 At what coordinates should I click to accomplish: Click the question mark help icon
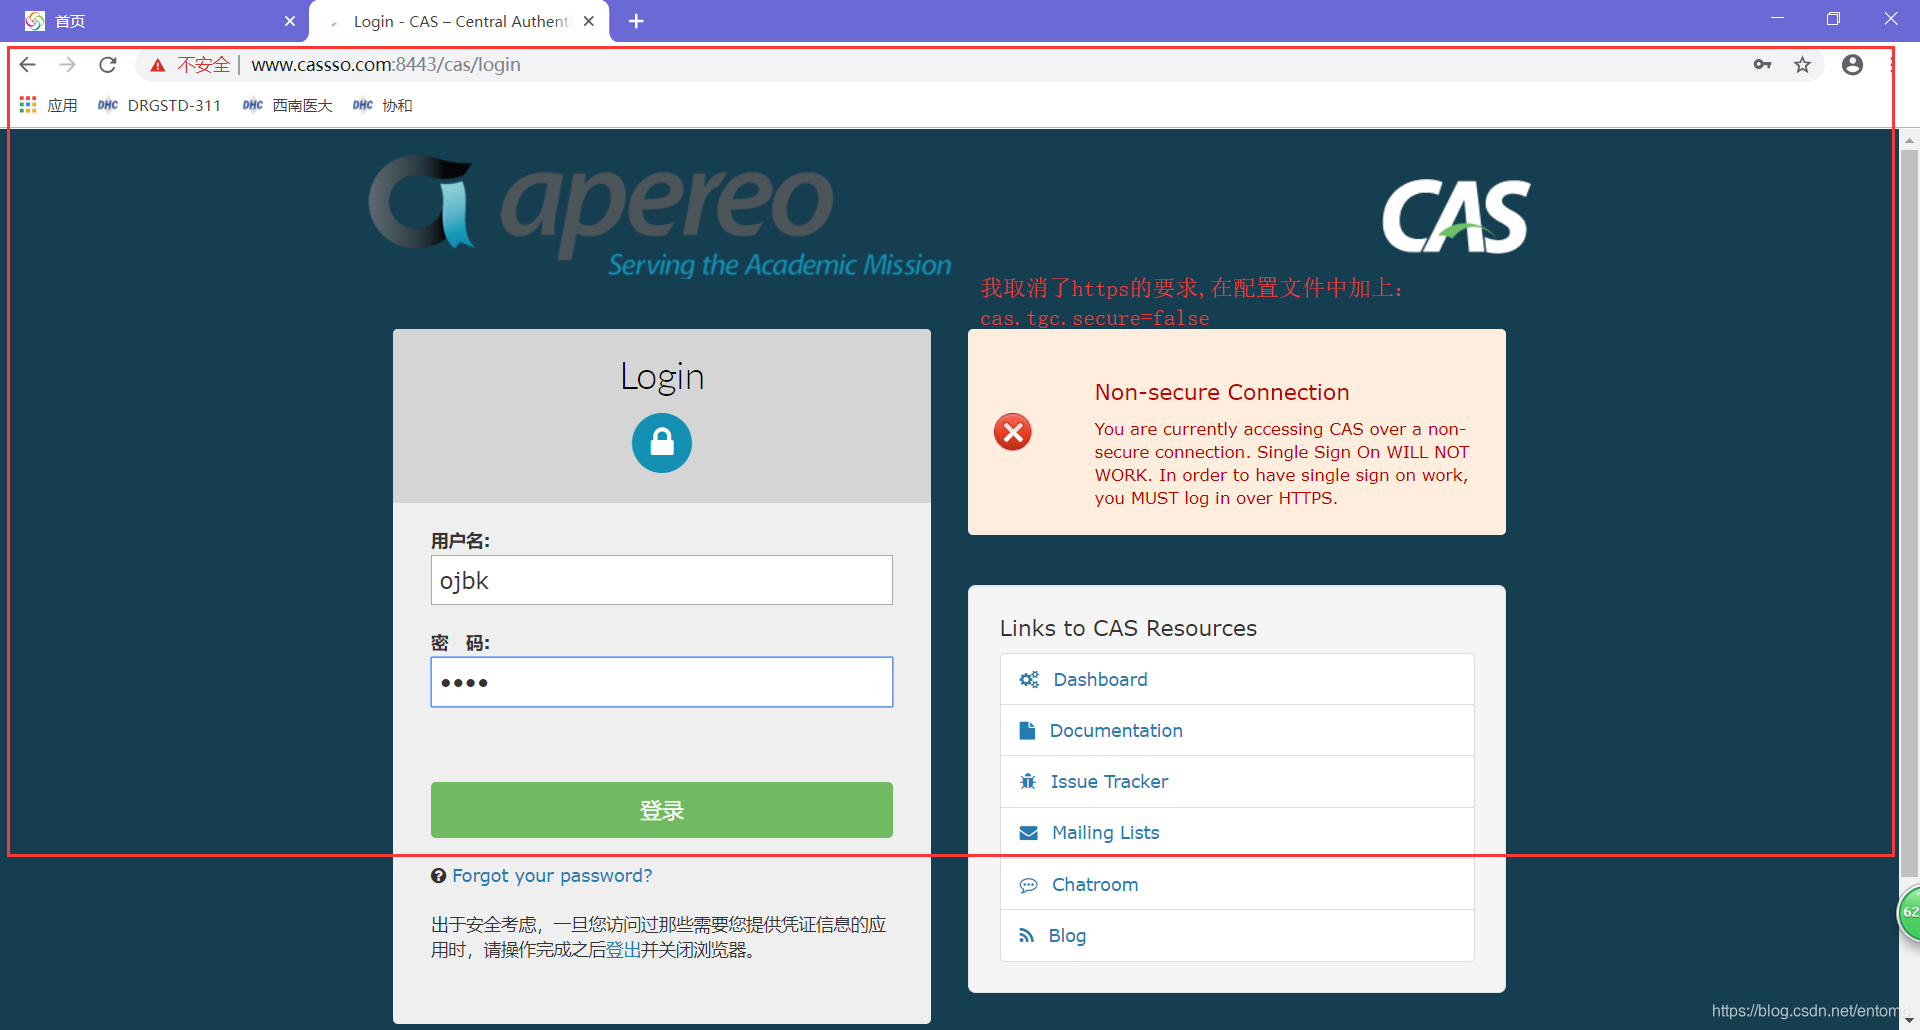pyautogui.click(x=438, y=876)
